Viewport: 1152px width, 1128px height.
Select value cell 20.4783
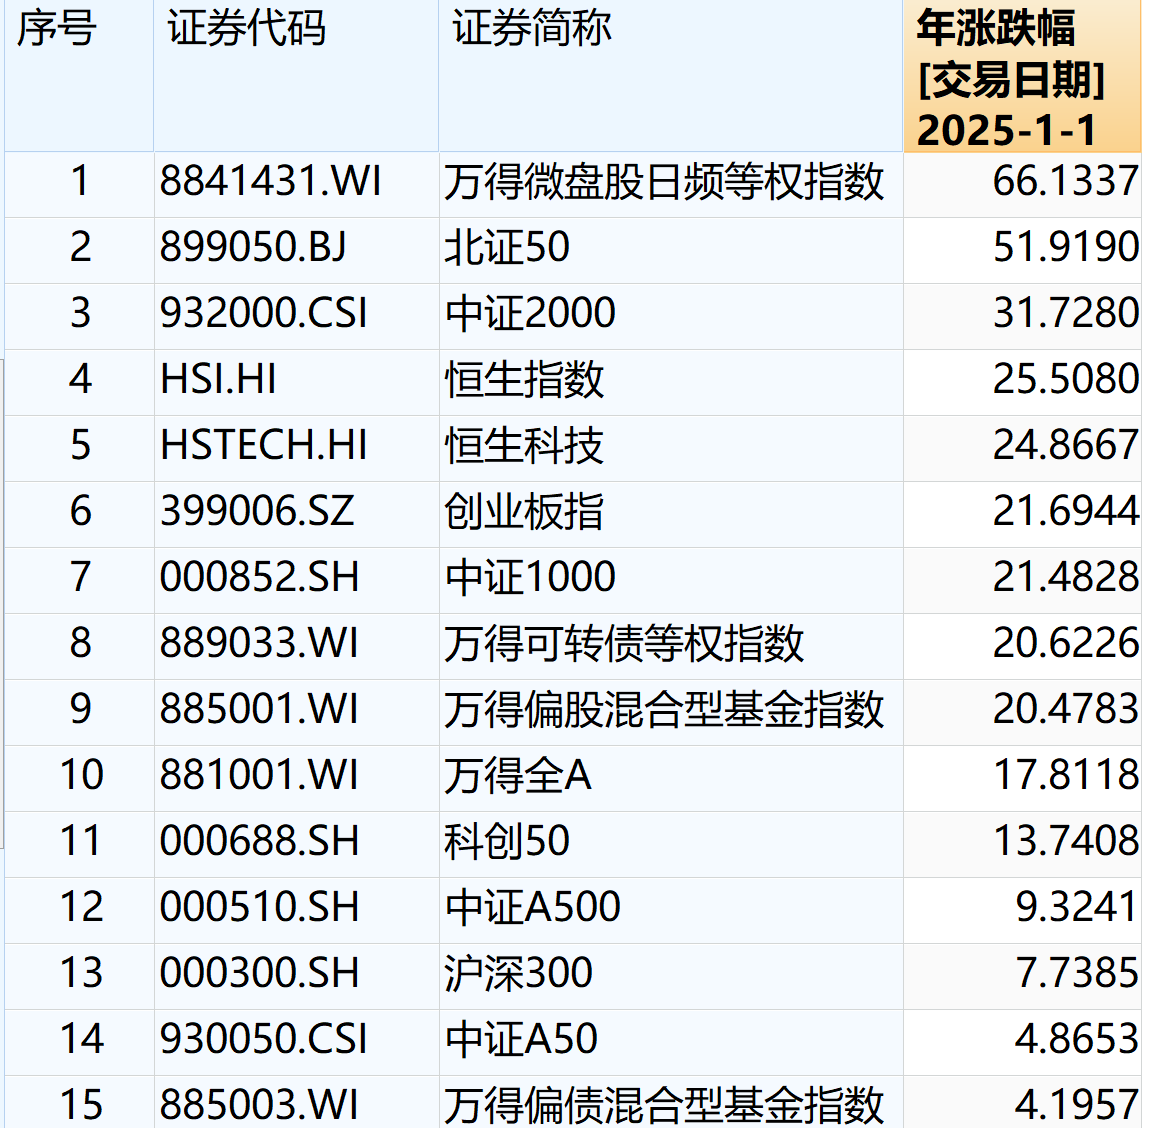click(x=1022, y=713)
